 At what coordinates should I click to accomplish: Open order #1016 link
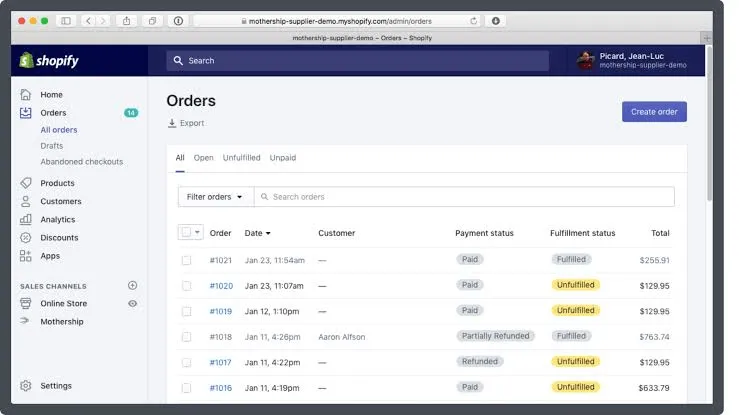point(221,388)
